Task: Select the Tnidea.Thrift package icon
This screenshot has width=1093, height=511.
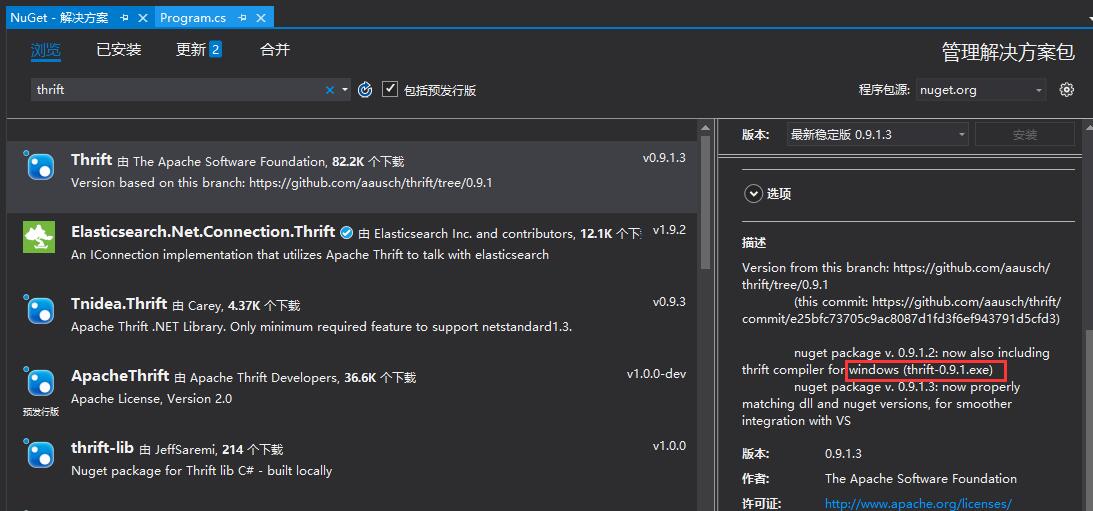Action: click(x=40, y=310)
